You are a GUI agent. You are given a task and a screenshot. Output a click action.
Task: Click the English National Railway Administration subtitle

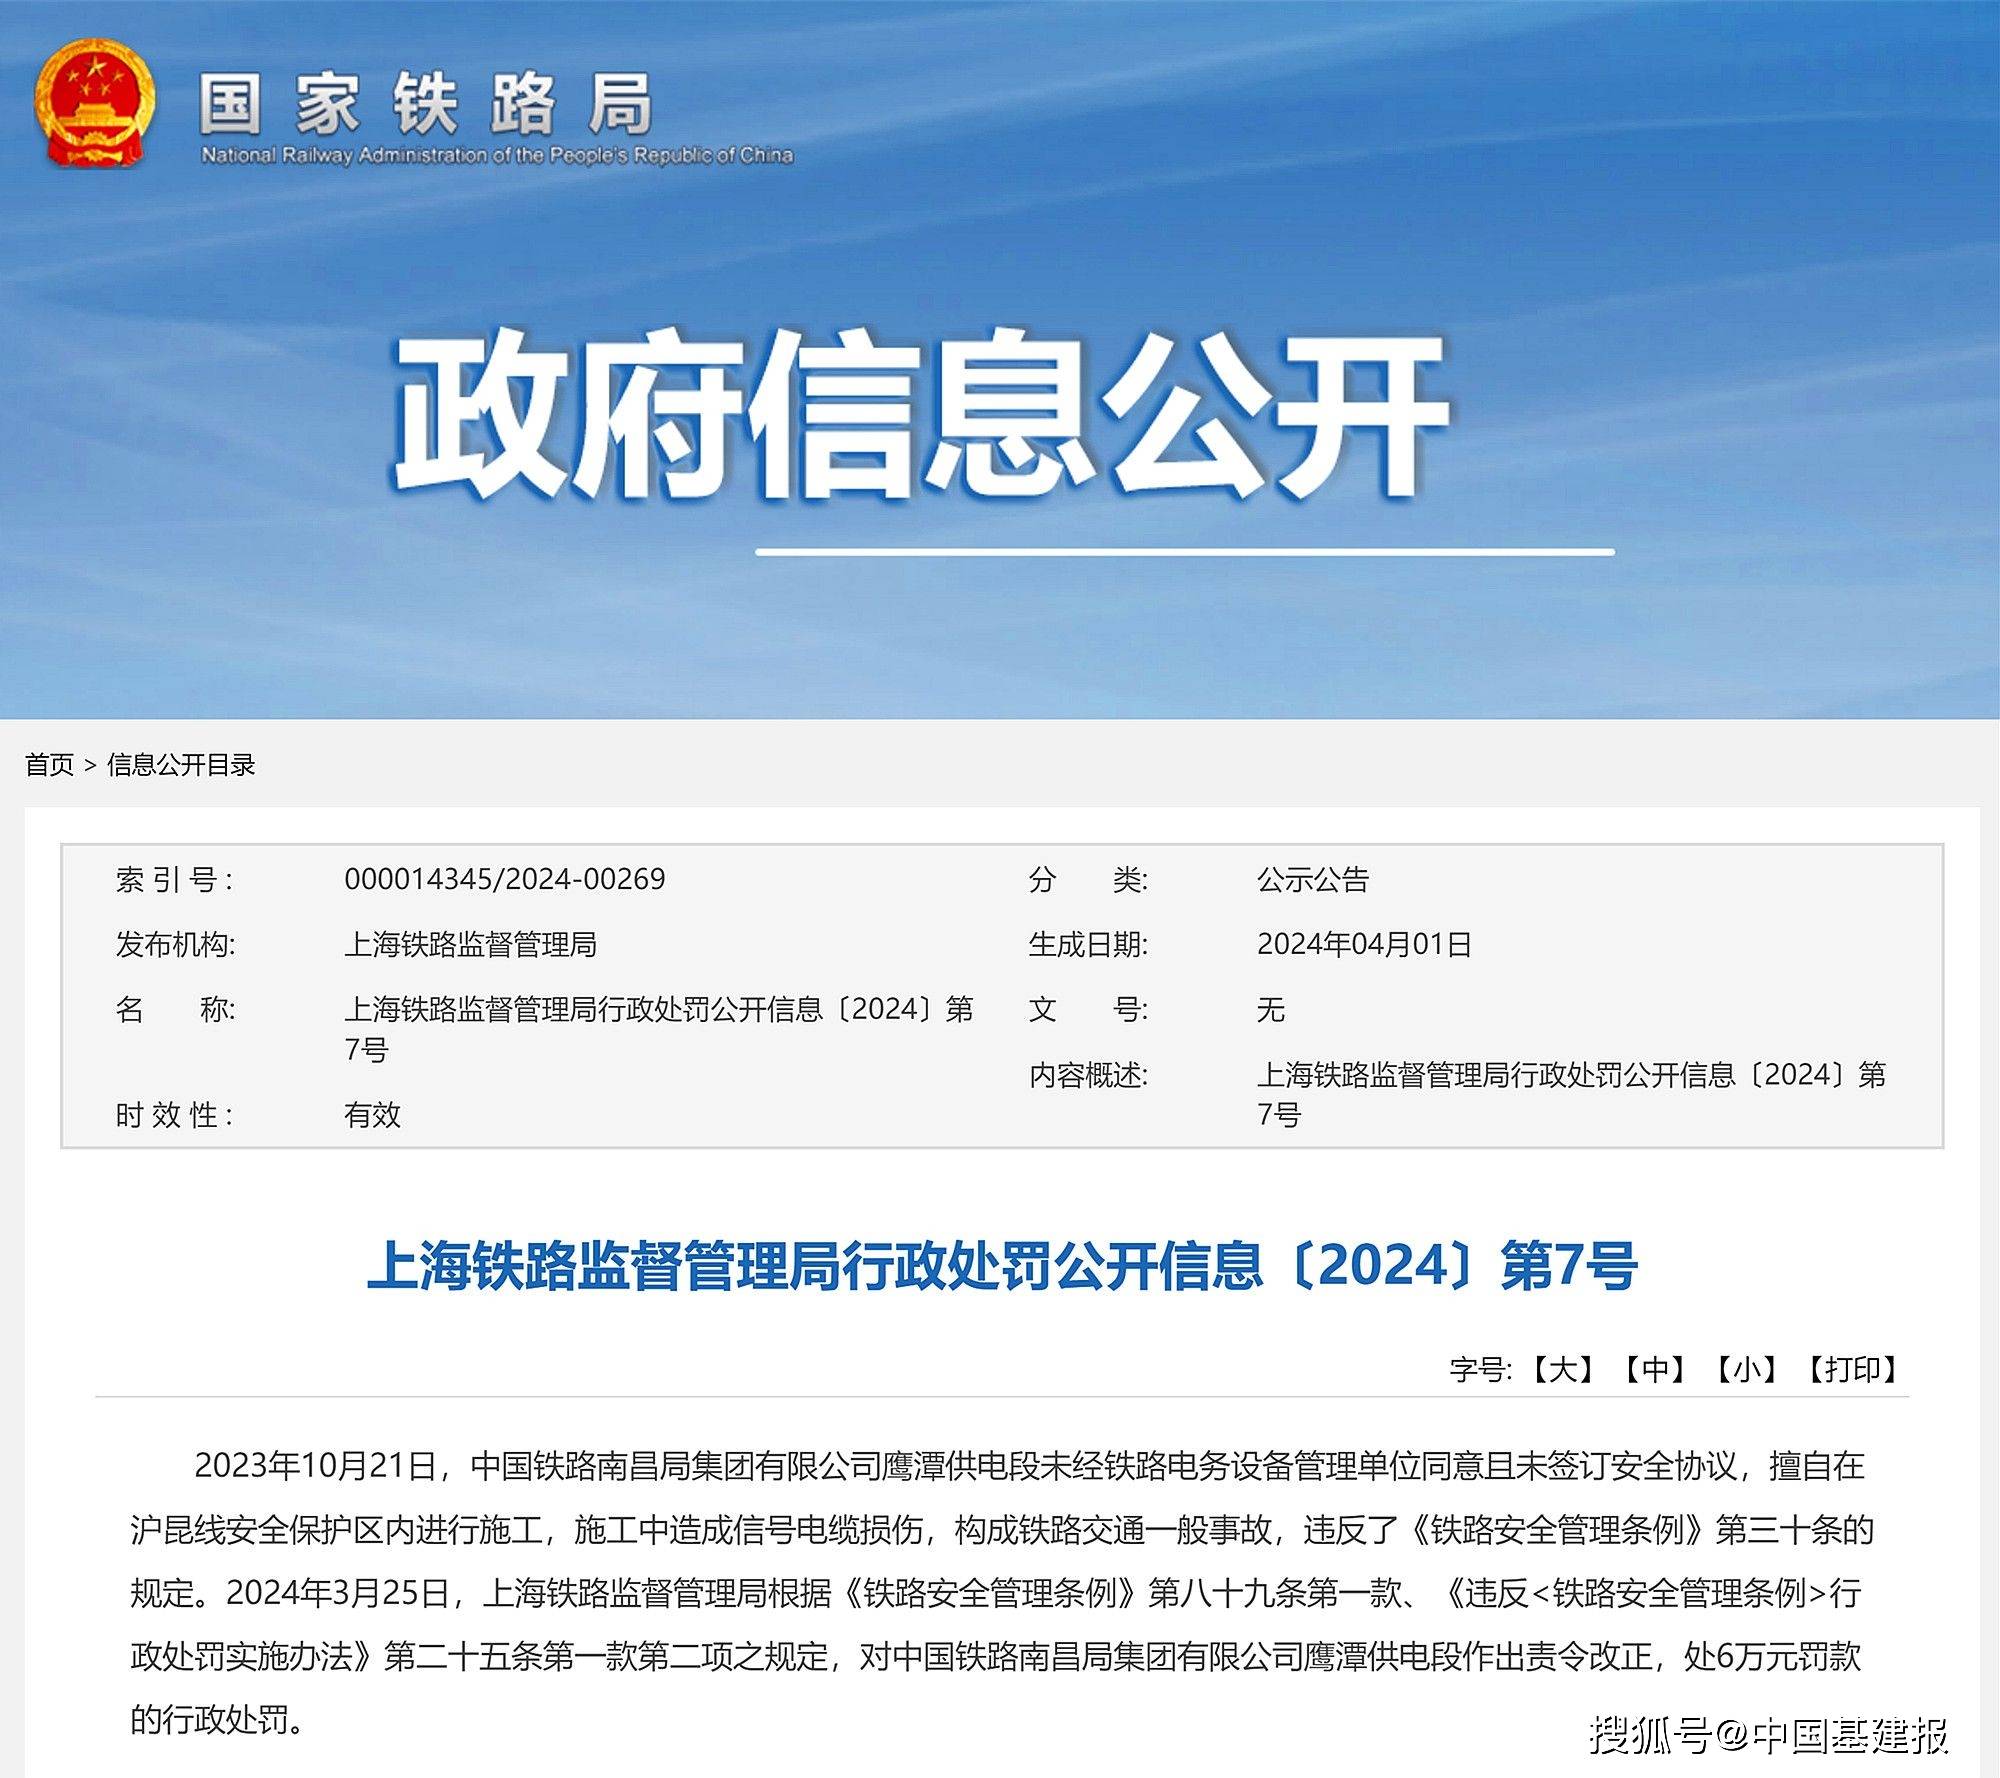pyautogui.click(x=497, y=155)
